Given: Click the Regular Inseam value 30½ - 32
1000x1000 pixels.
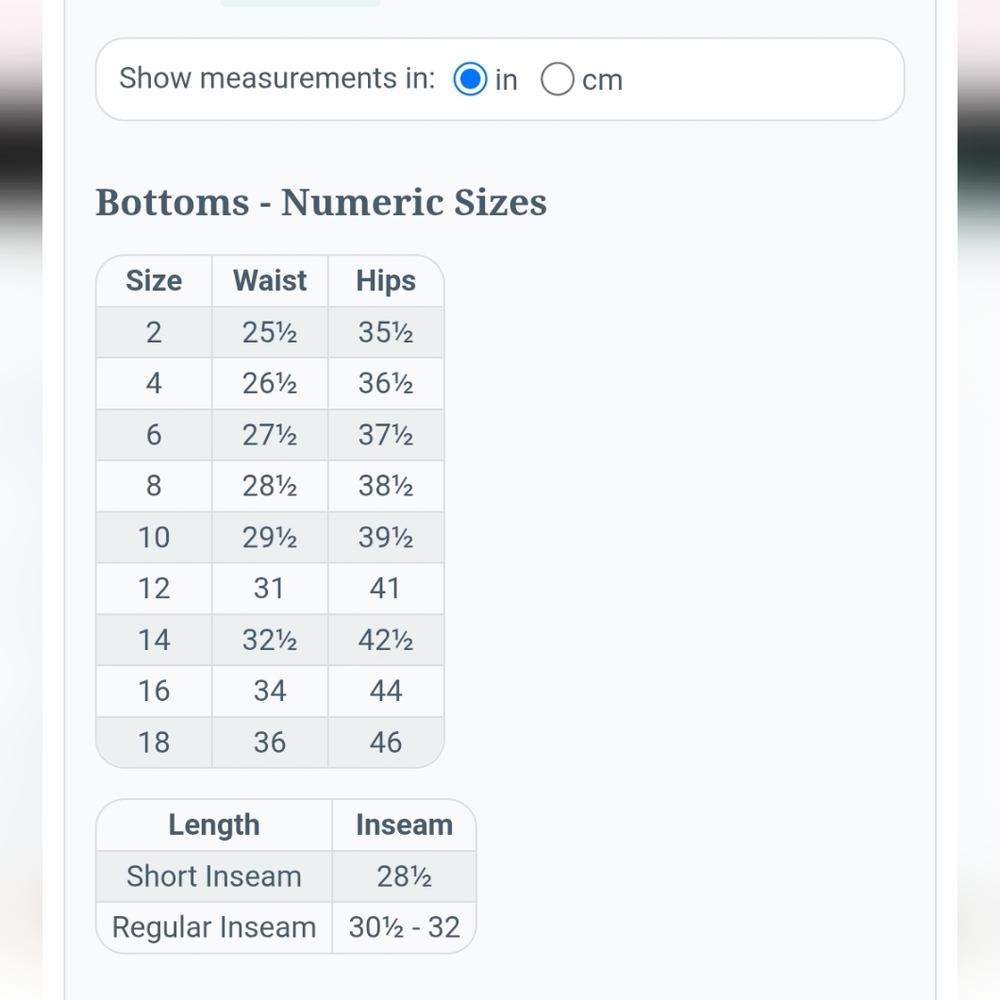Looking at the screenshot, I should coord(404,927).
